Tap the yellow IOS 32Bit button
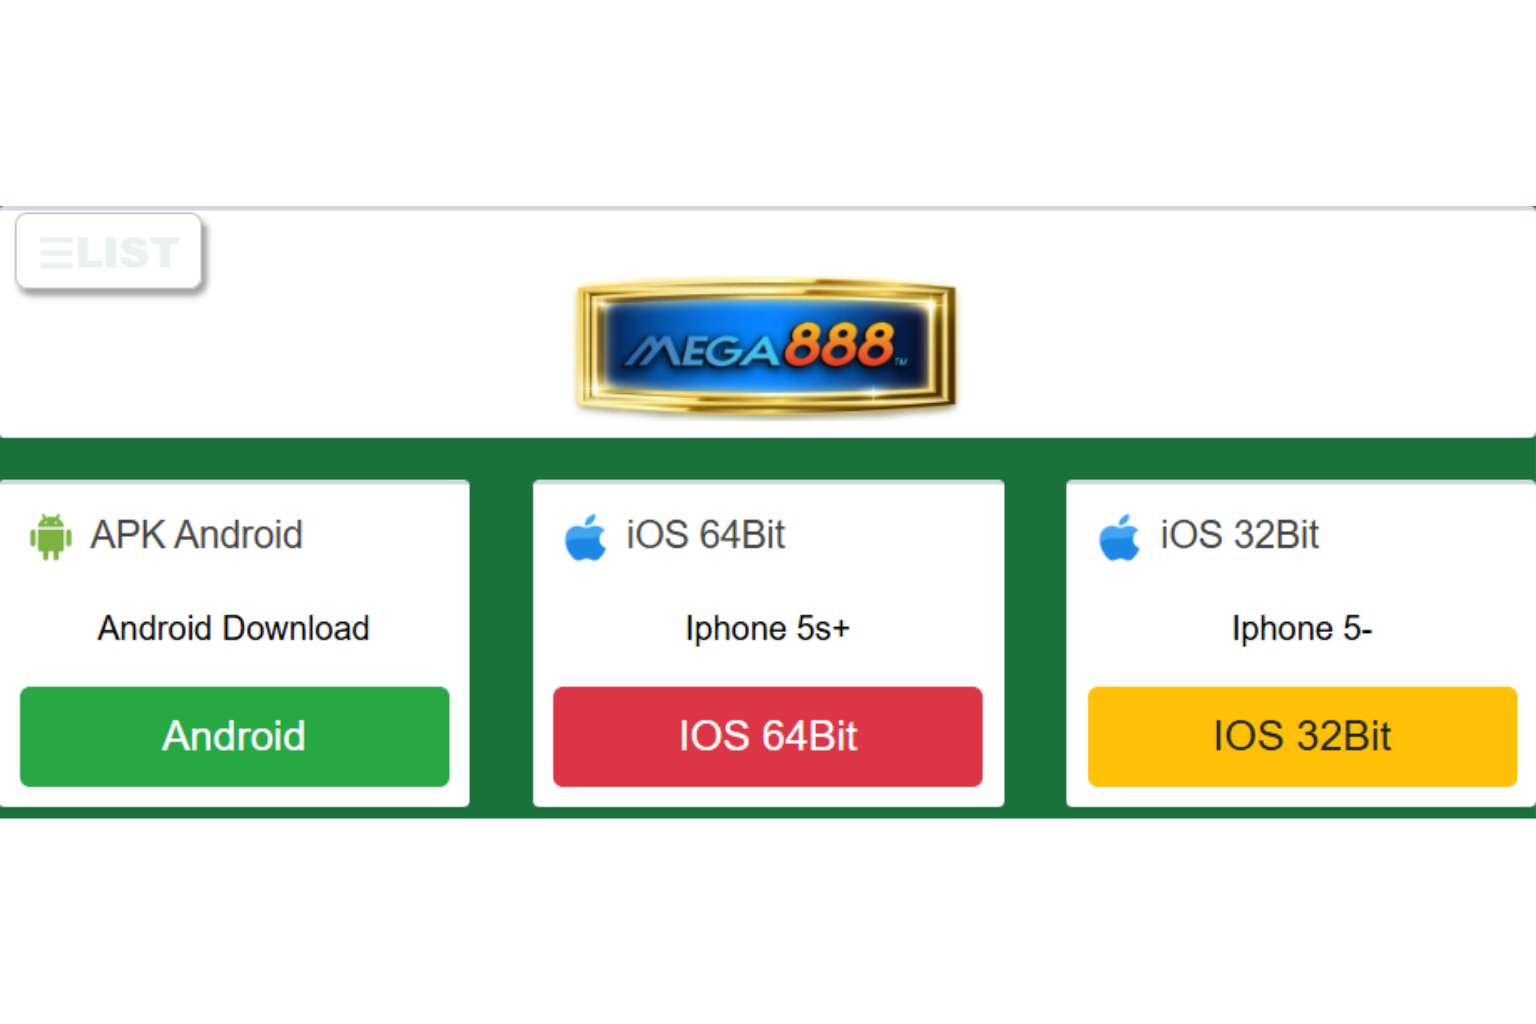The image size is (1536, 1024). click(x=1302, y=736)
